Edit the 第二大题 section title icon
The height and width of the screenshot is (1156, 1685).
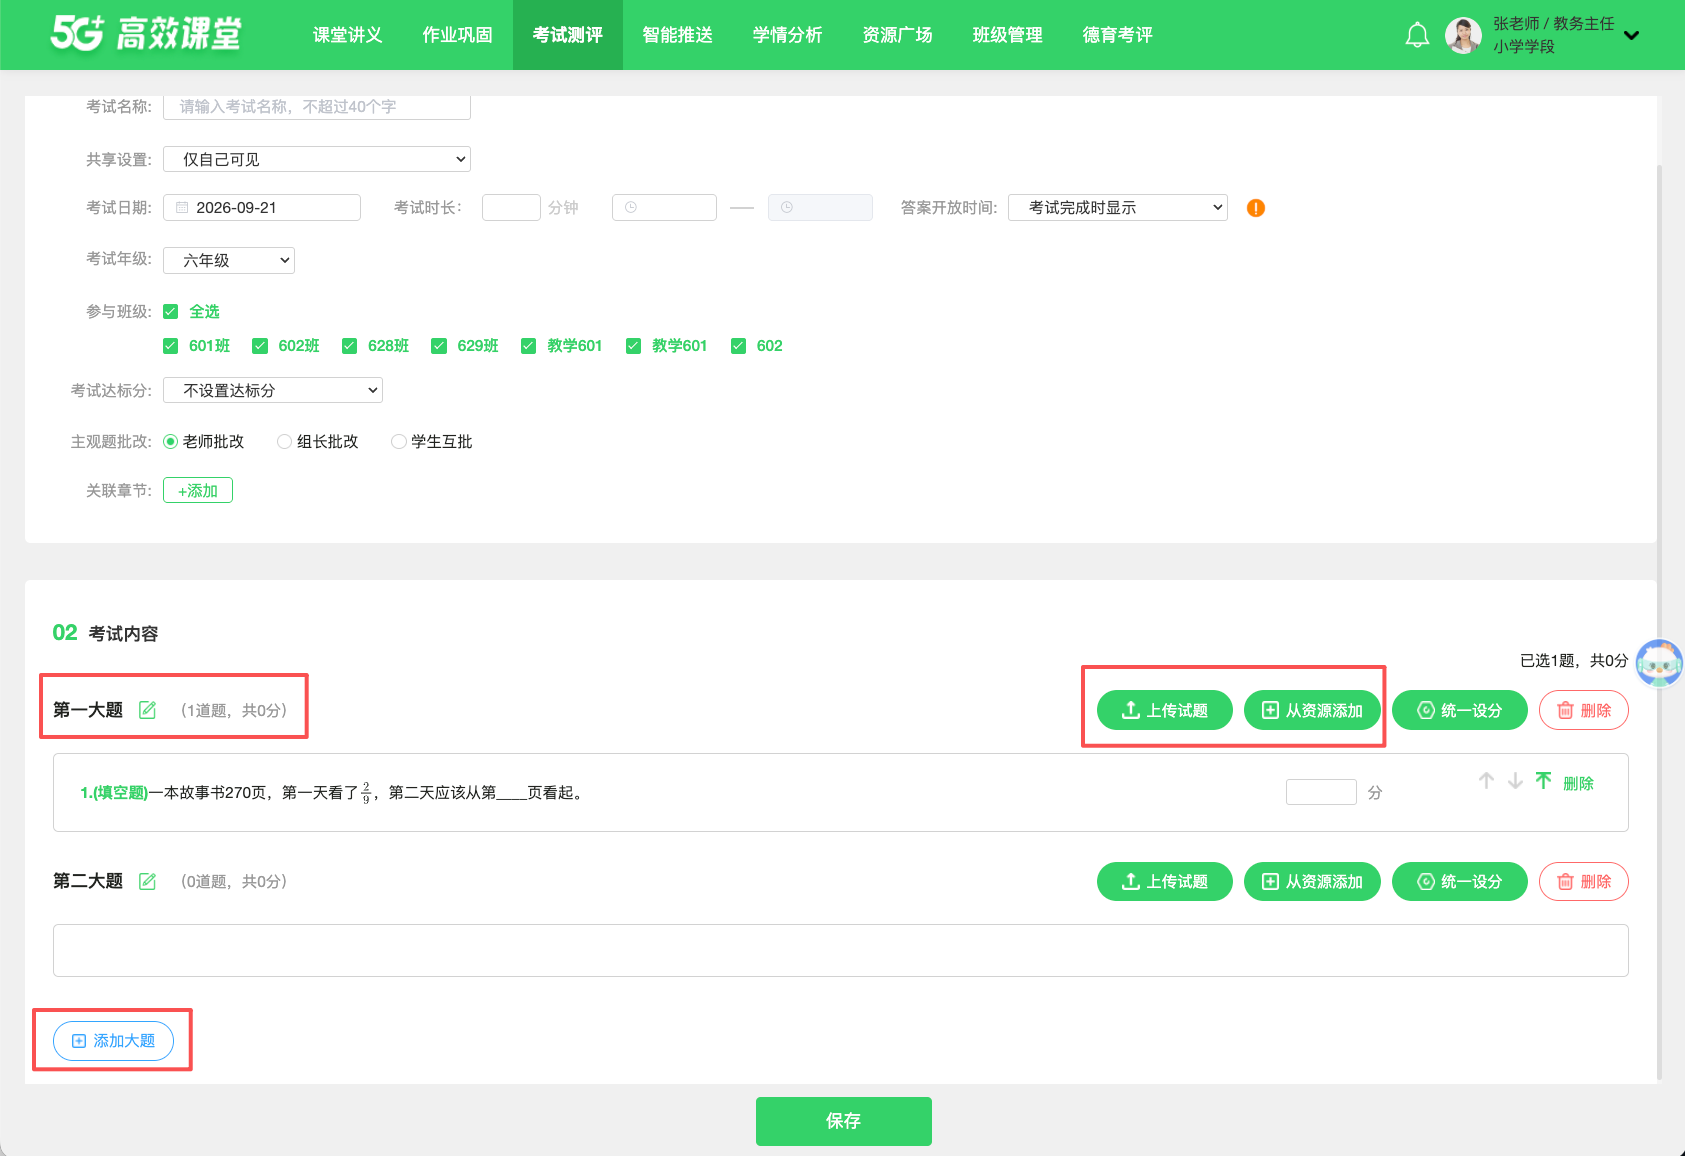coord(147,881)
